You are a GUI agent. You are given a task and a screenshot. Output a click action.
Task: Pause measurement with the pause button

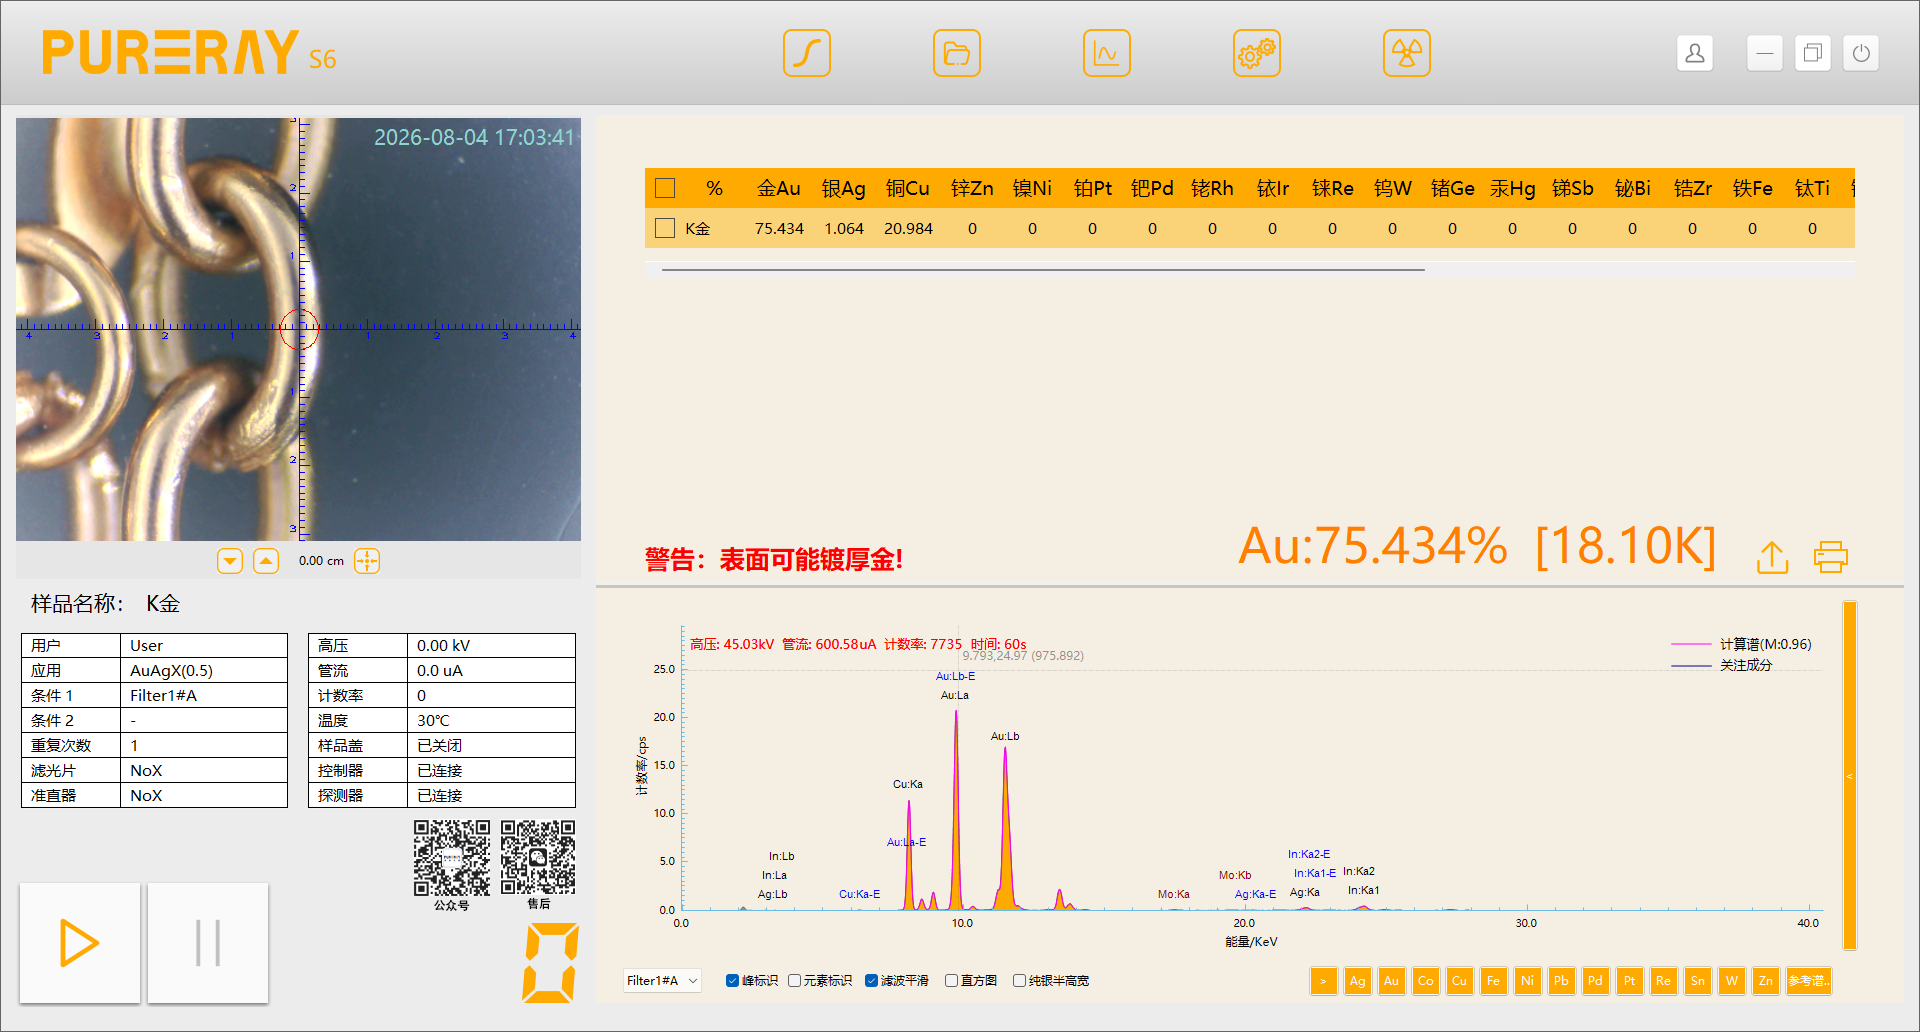[208, 943]
